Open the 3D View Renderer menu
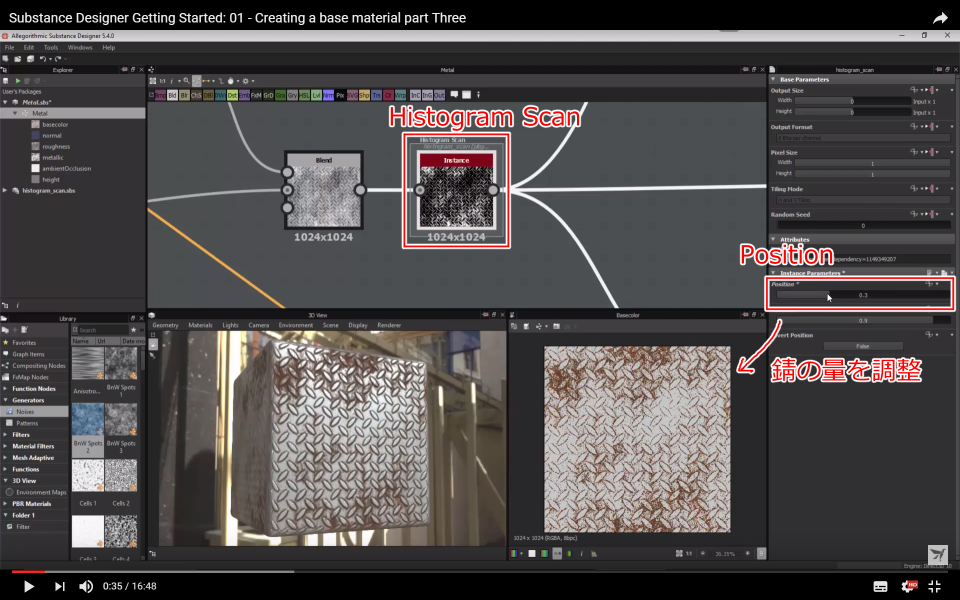 click(x=389, y=325)
